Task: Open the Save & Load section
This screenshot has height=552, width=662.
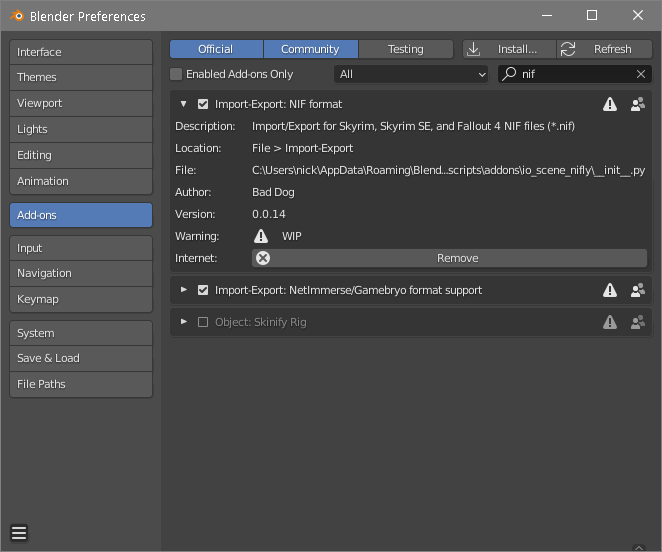Action: click(81, 359)
